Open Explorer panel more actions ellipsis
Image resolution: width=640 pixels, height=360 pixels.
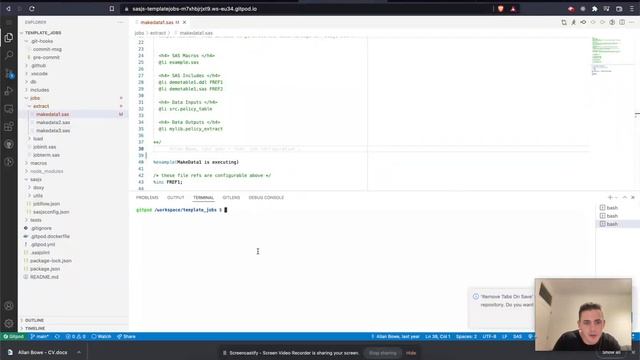click(120, 22)
